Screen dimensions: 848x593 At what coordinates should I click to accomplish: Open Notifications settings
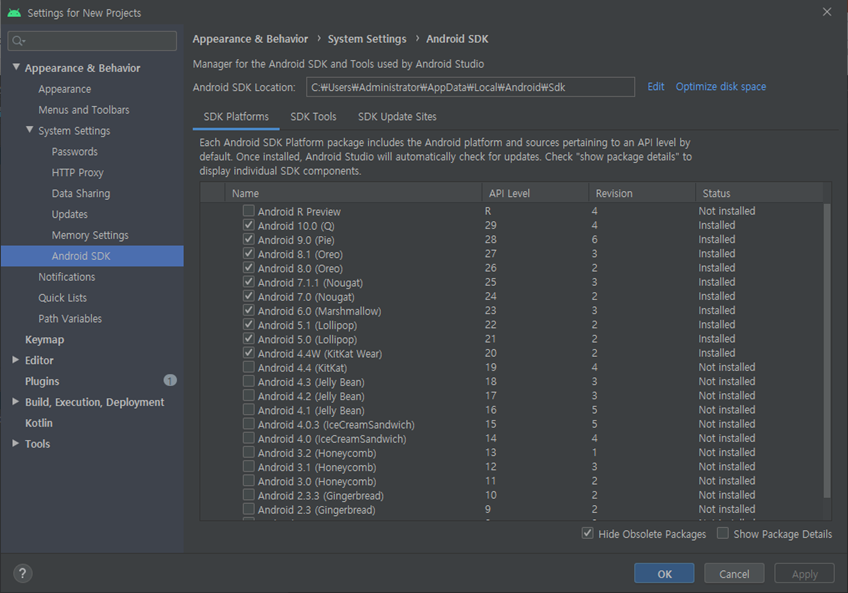[67, 277]
